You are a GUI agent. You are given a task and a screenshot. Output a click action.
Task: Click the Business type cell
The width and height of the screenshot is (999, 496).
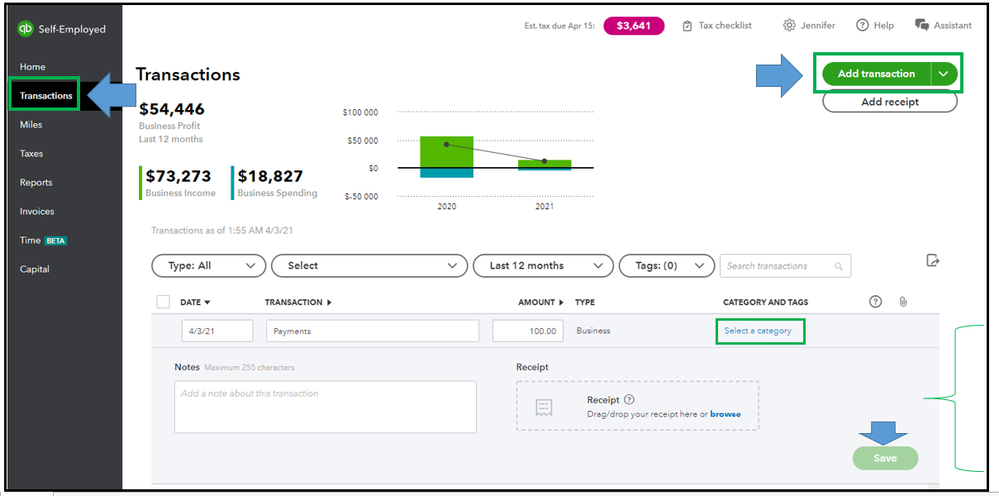point(593,331)
